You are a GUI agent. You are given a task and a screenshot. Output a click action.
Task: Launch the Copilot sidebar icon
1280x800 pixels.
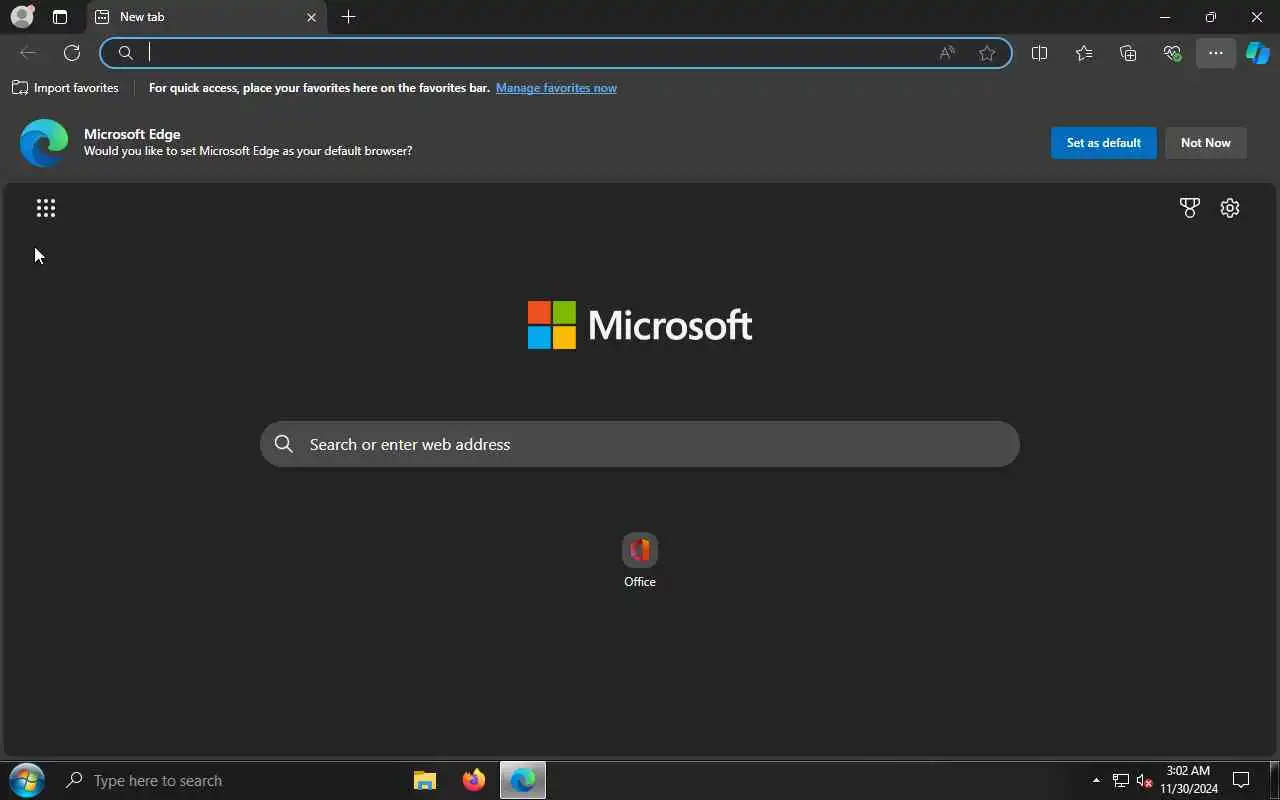1258,53
